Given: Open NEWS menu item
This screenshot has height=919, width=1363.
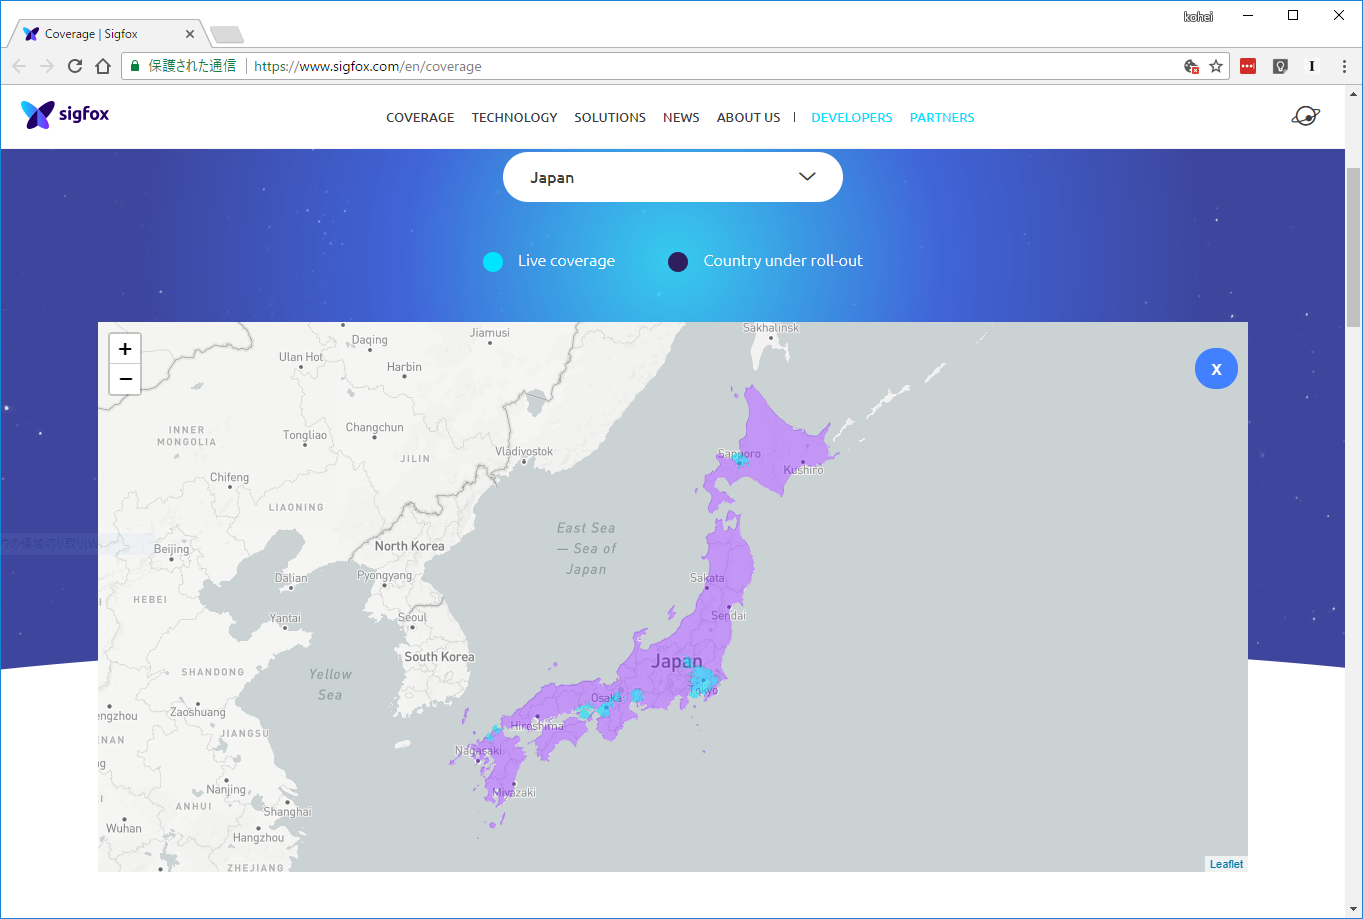Looking at the screenshot, I should click(681, 117).
